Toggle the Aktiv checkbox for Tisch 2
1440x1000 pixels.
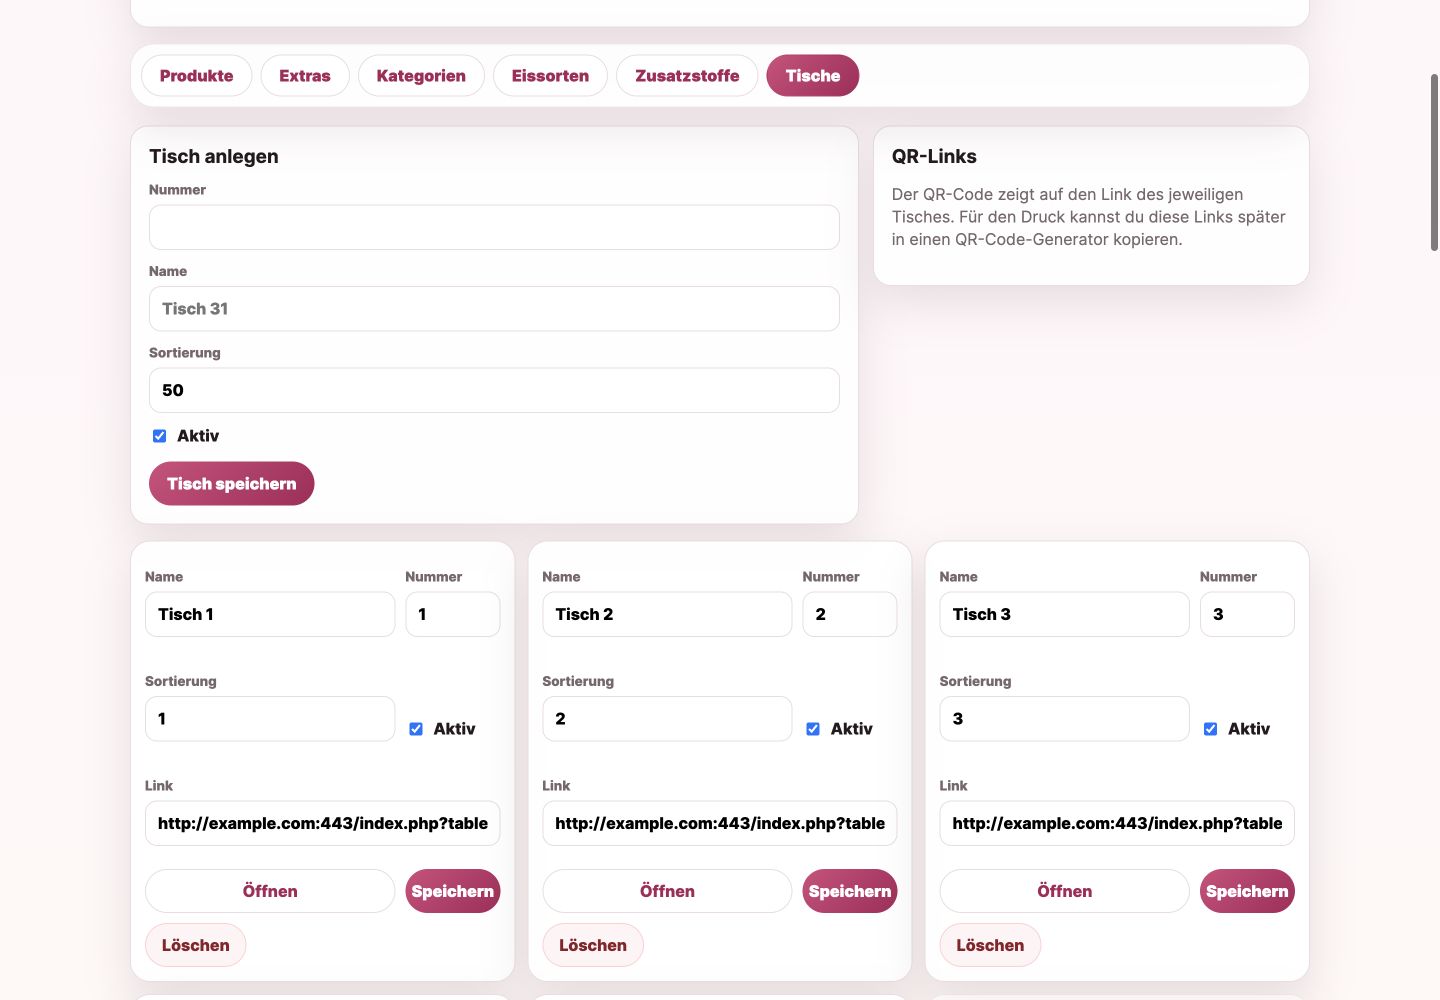coord(813,729)
